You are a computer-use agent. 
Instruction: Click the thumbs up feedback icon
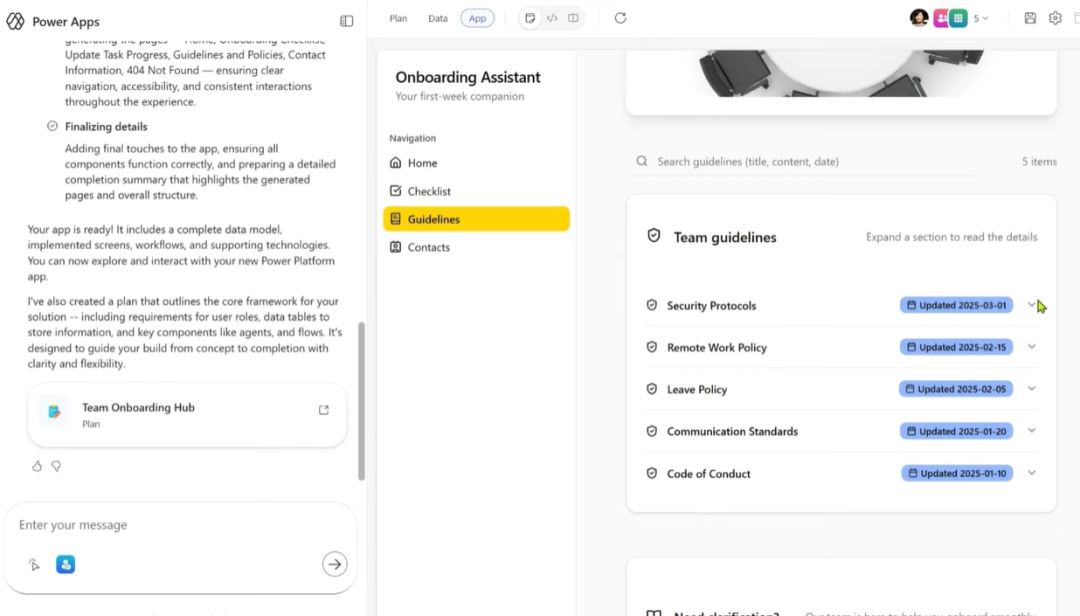(37, 466)
